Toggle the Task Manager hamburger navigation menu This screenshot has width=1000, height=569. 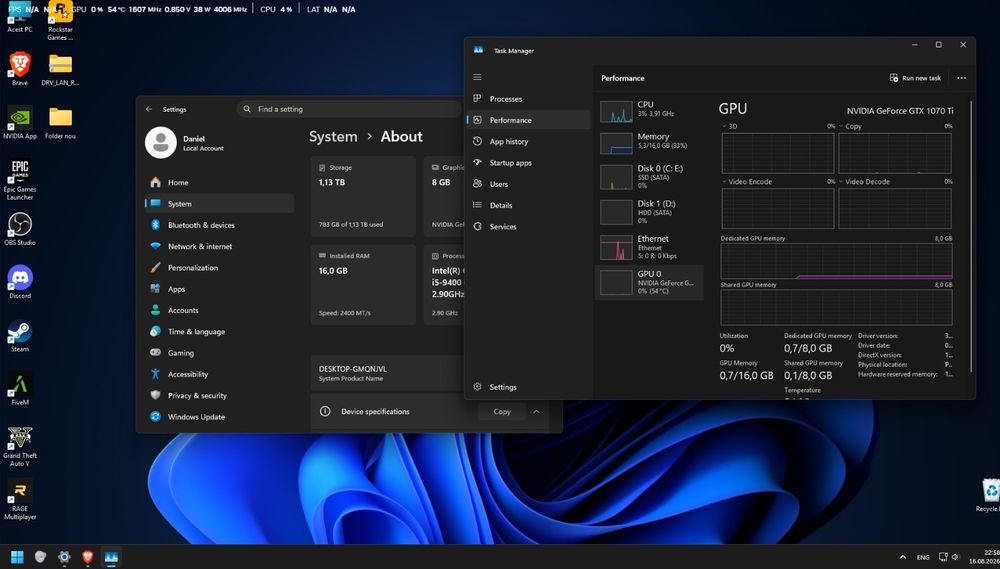point(477,77)
